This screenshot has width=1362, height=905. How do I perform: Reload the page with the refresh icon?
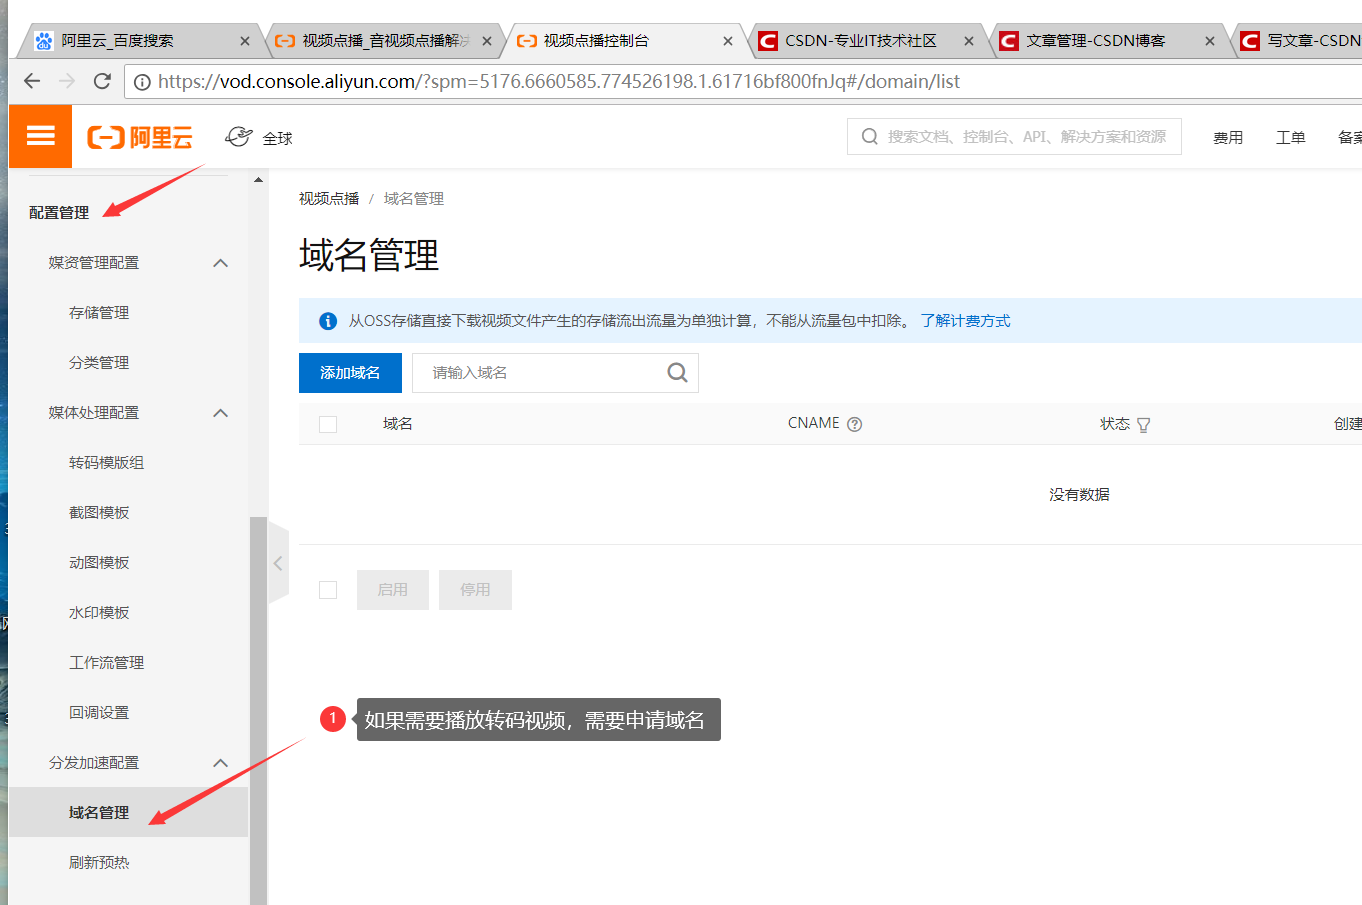pyautogui.click(x=101, y=81)
